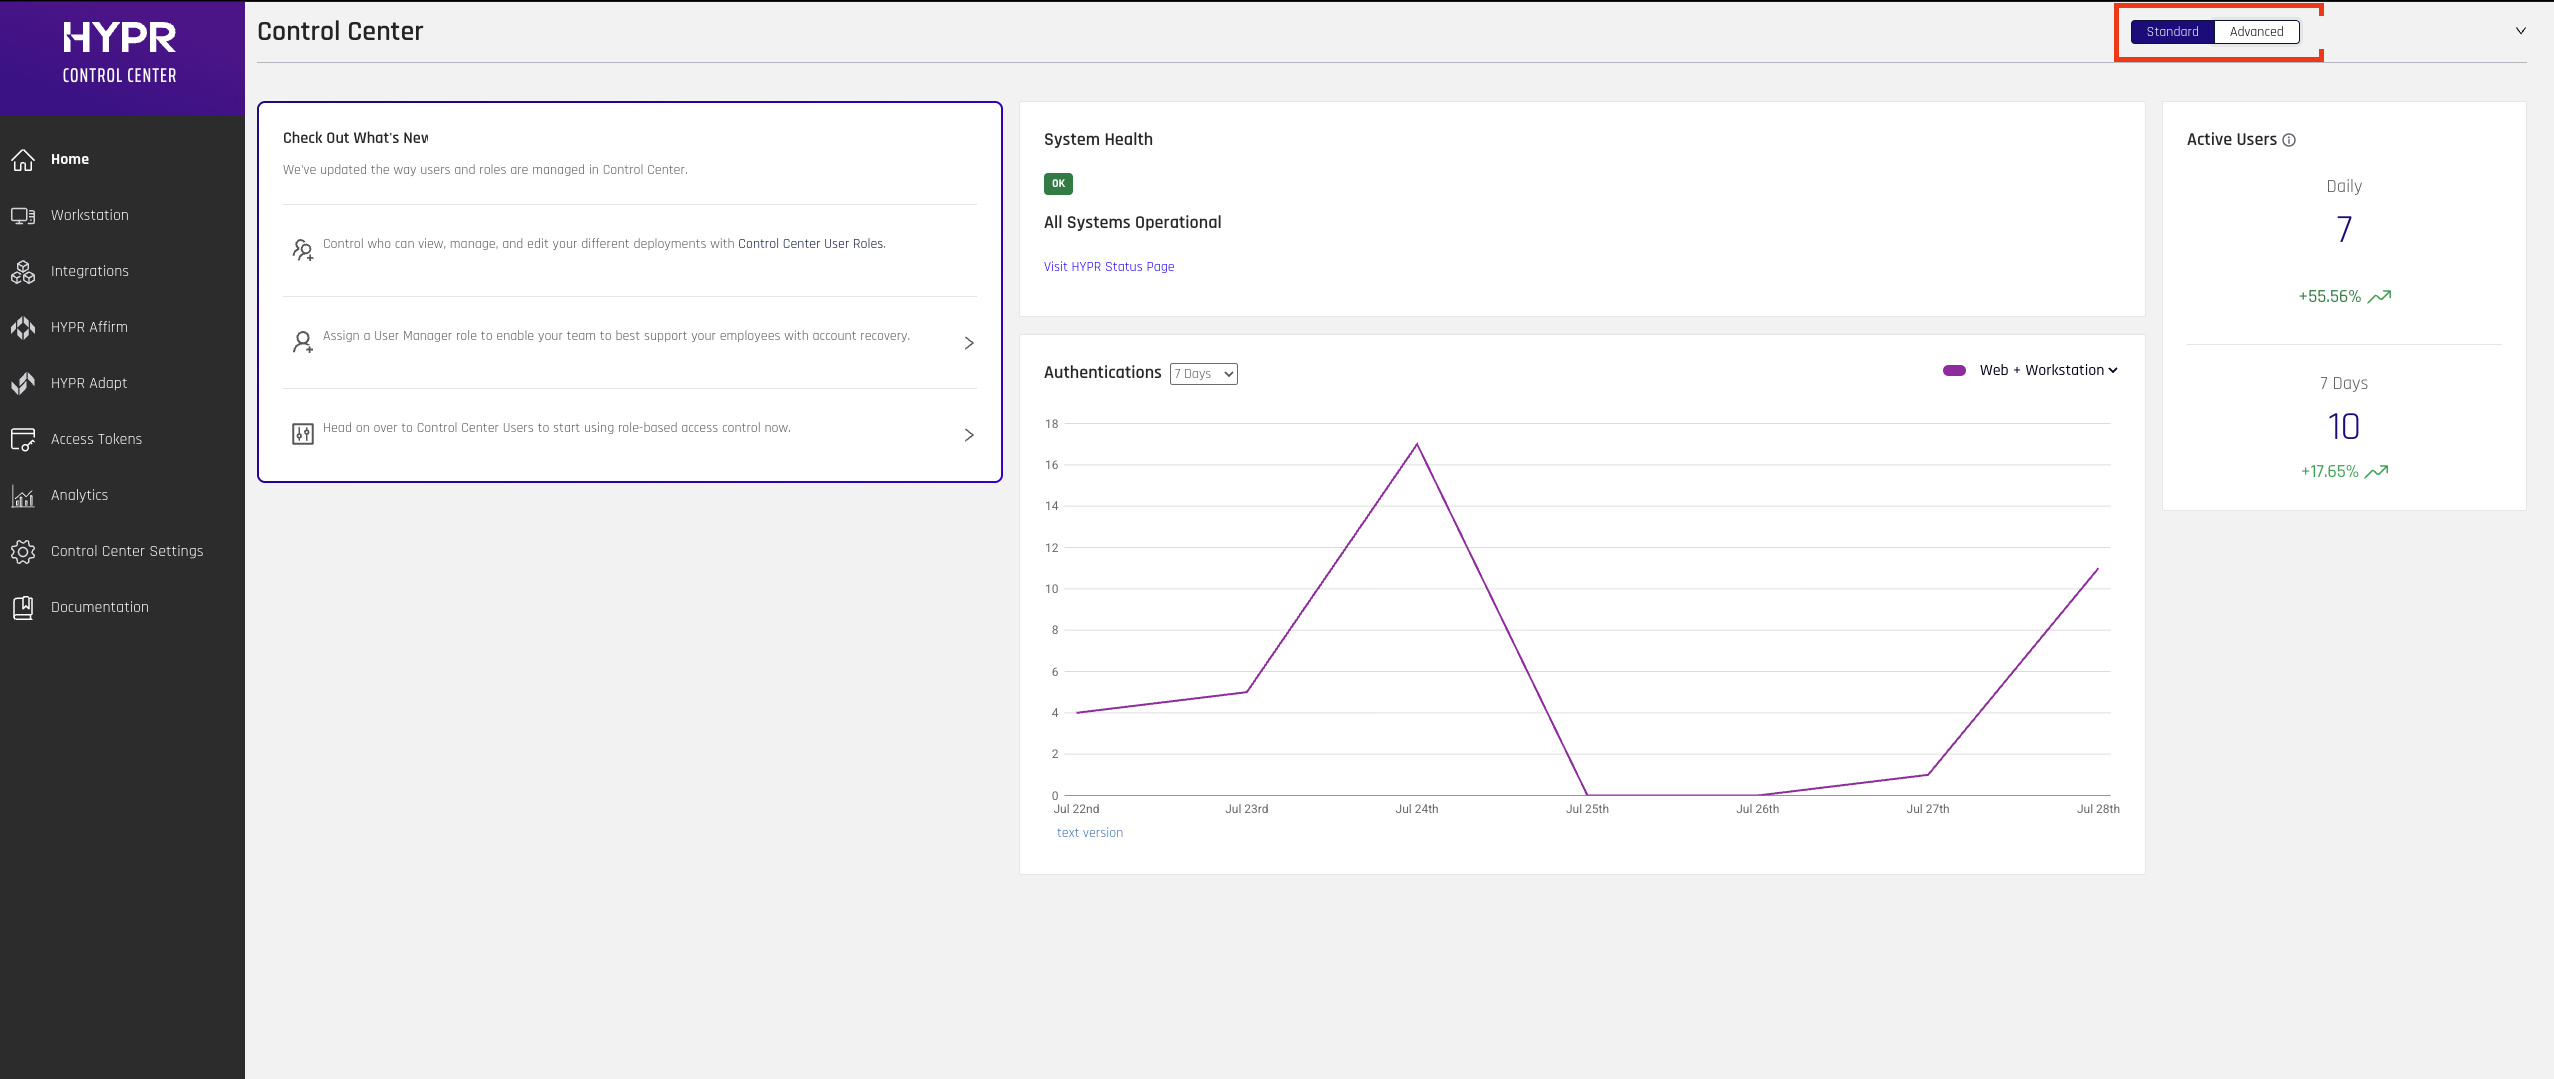Viewport: 2554px width, 1079px height.
Task: Click the Control Center User Roles link
Action: 811,244
